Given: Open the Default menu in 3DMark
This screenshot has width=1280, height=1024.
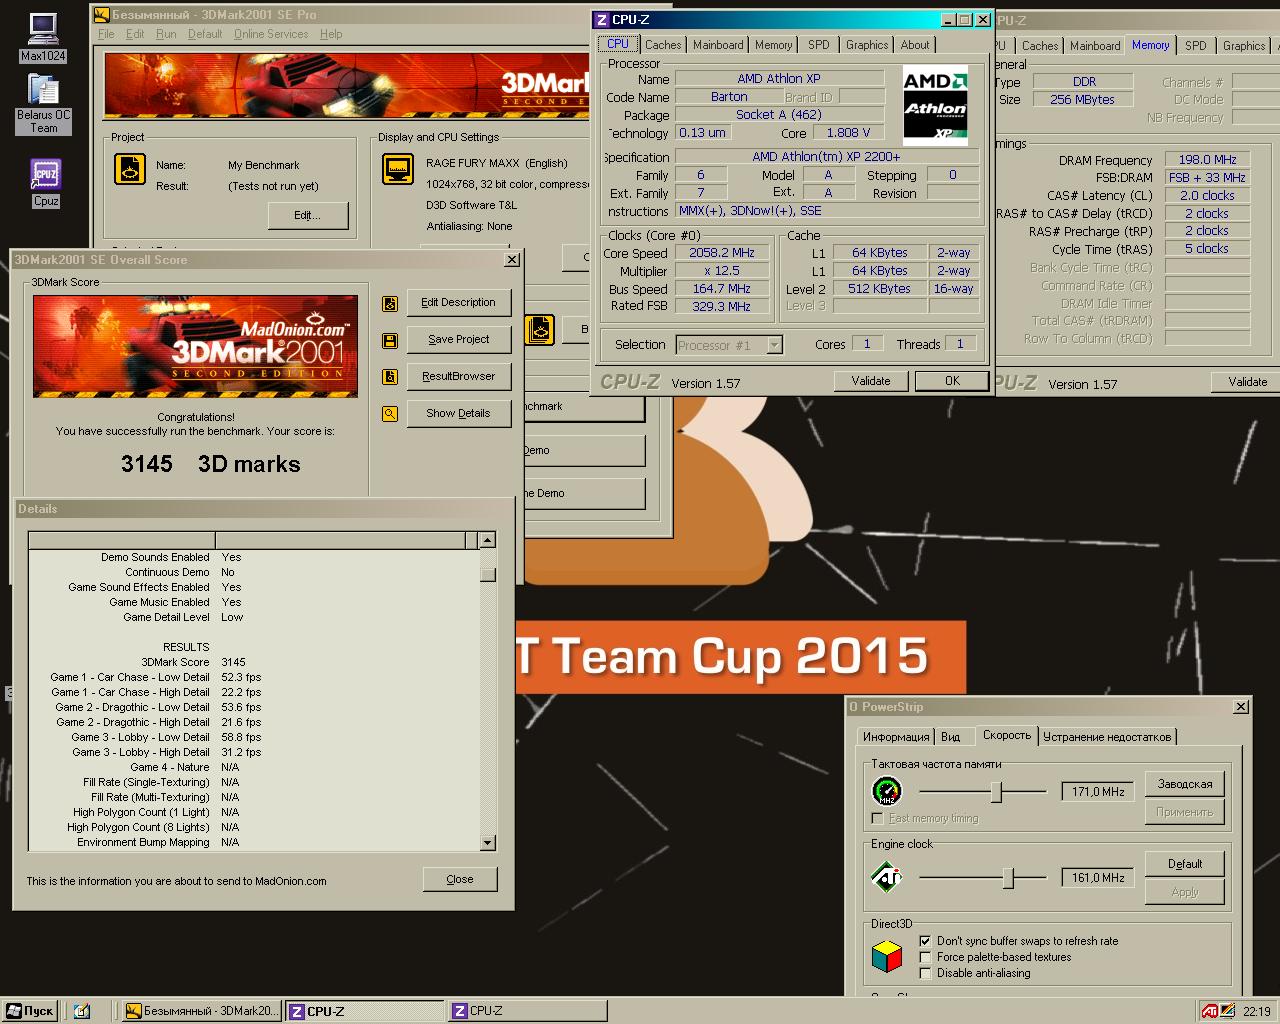Looking at the screenshot, I should click(205, 34).
